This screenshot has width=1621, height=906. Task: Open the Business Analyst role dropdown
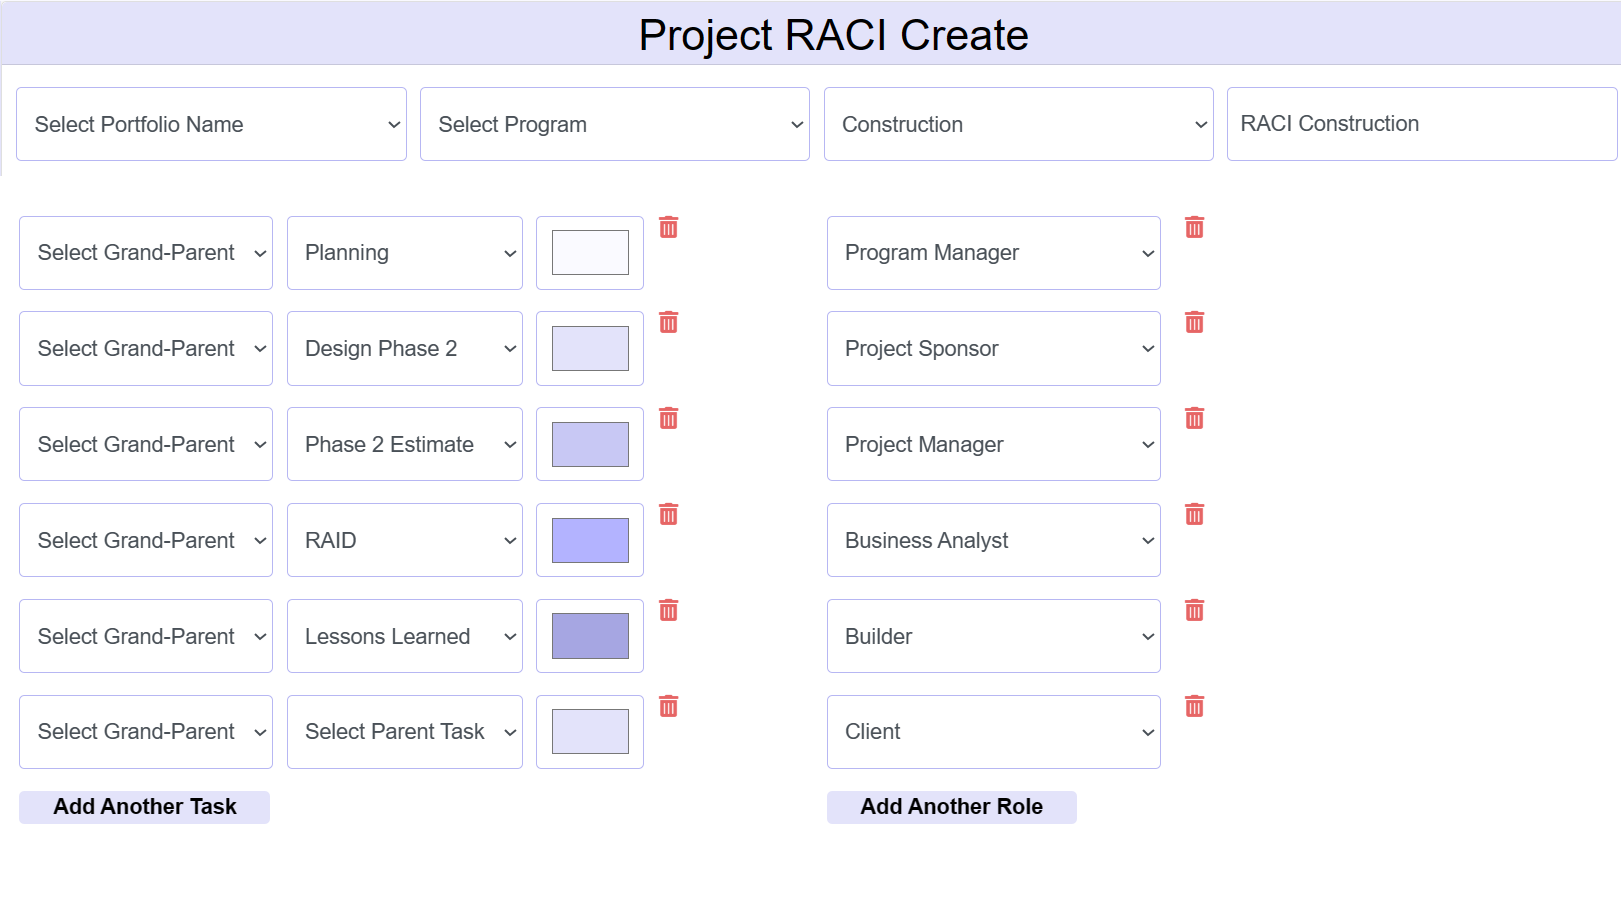point(993,540)
